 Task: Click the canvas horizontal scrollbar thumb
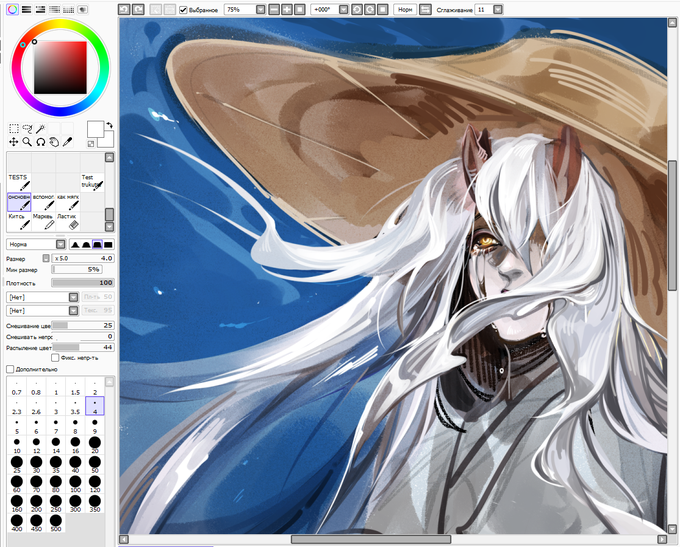[371, 539]
